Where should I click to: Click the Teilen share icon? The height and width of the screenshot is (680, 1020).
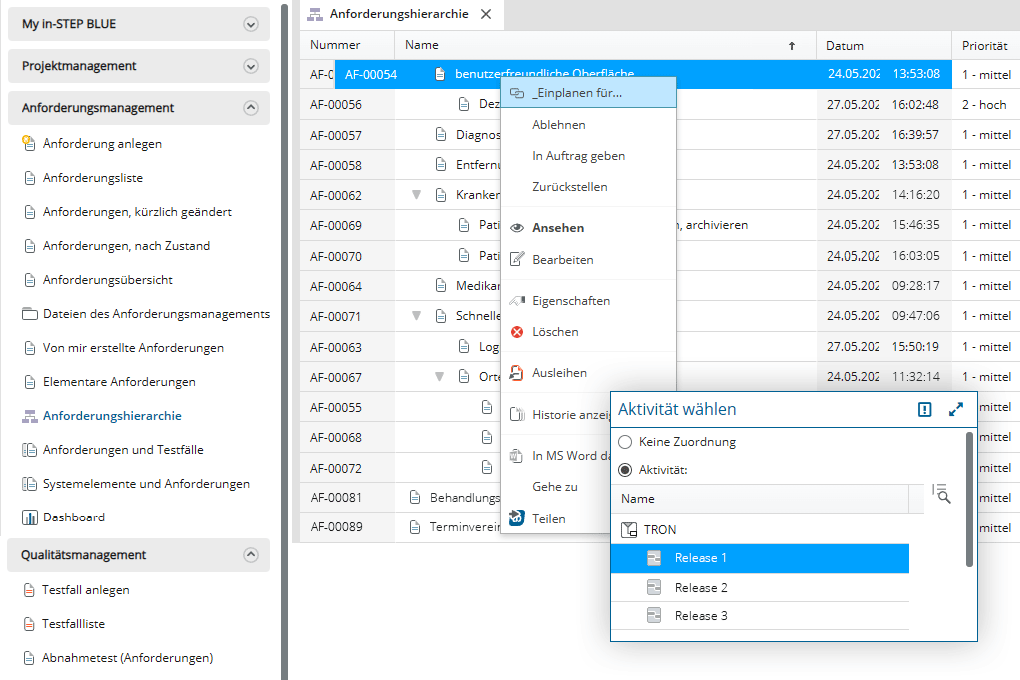tap(517, 518)
